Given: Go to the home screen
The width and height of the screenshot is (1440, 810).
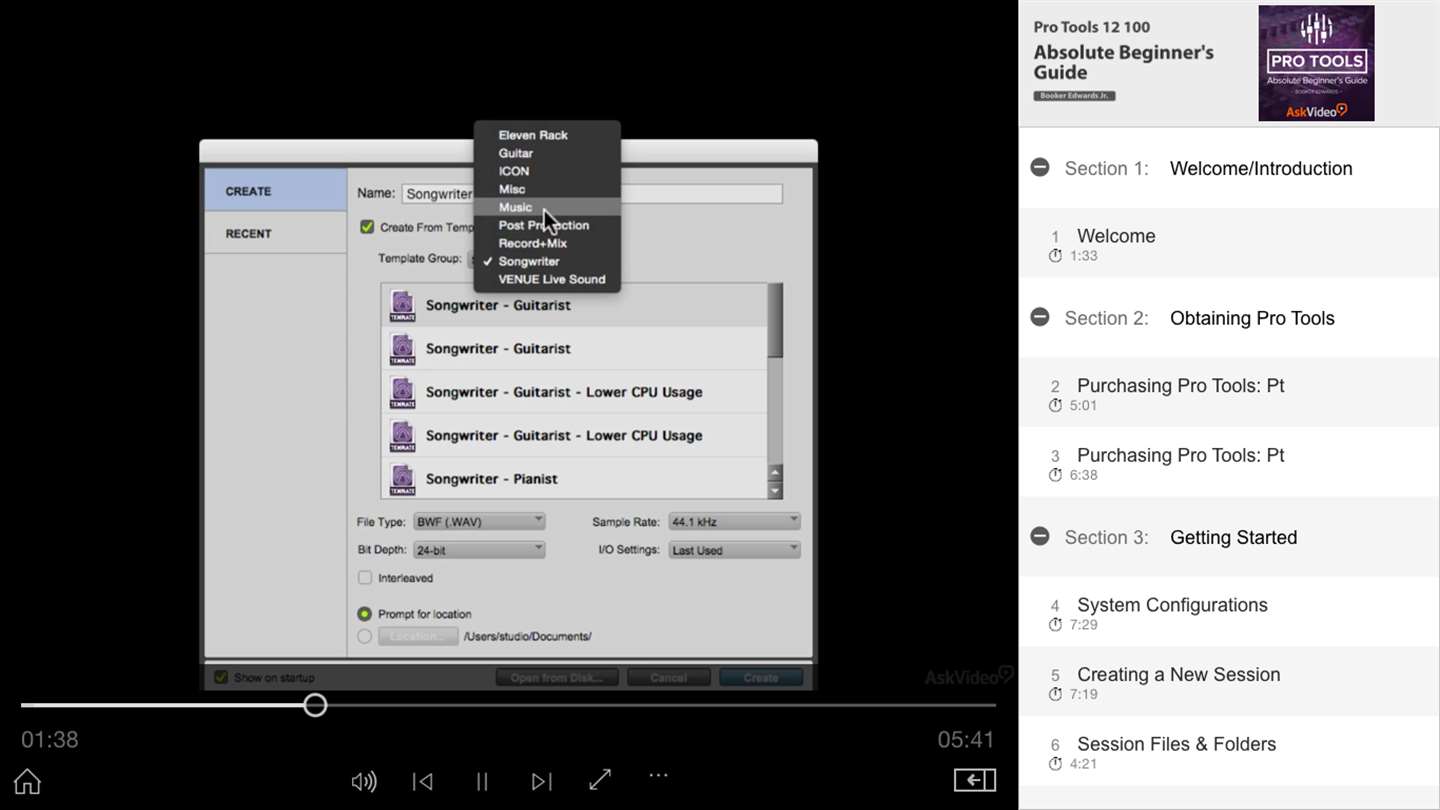Looking at the screenshot, I should click(x=27, y=781).
